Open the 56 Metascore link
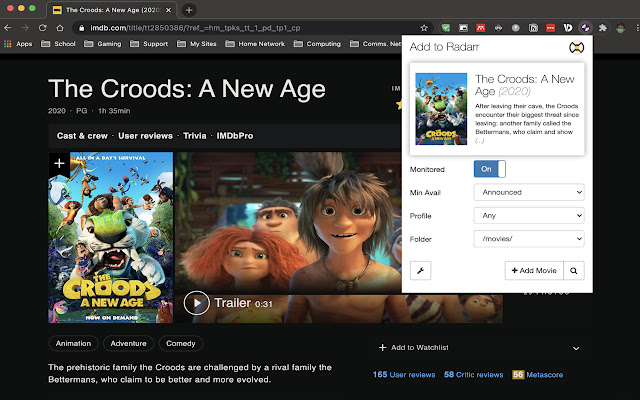 pyautogui.click(x=538, y=375)
